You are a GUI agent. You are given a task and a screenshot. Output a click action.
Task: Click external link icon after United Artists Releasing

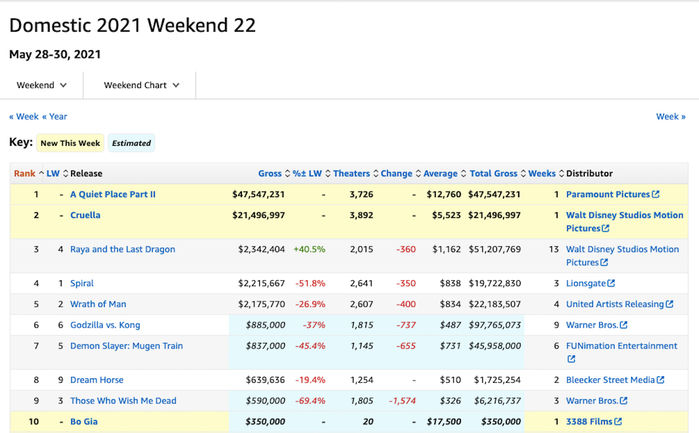click(x=670, y=304)
